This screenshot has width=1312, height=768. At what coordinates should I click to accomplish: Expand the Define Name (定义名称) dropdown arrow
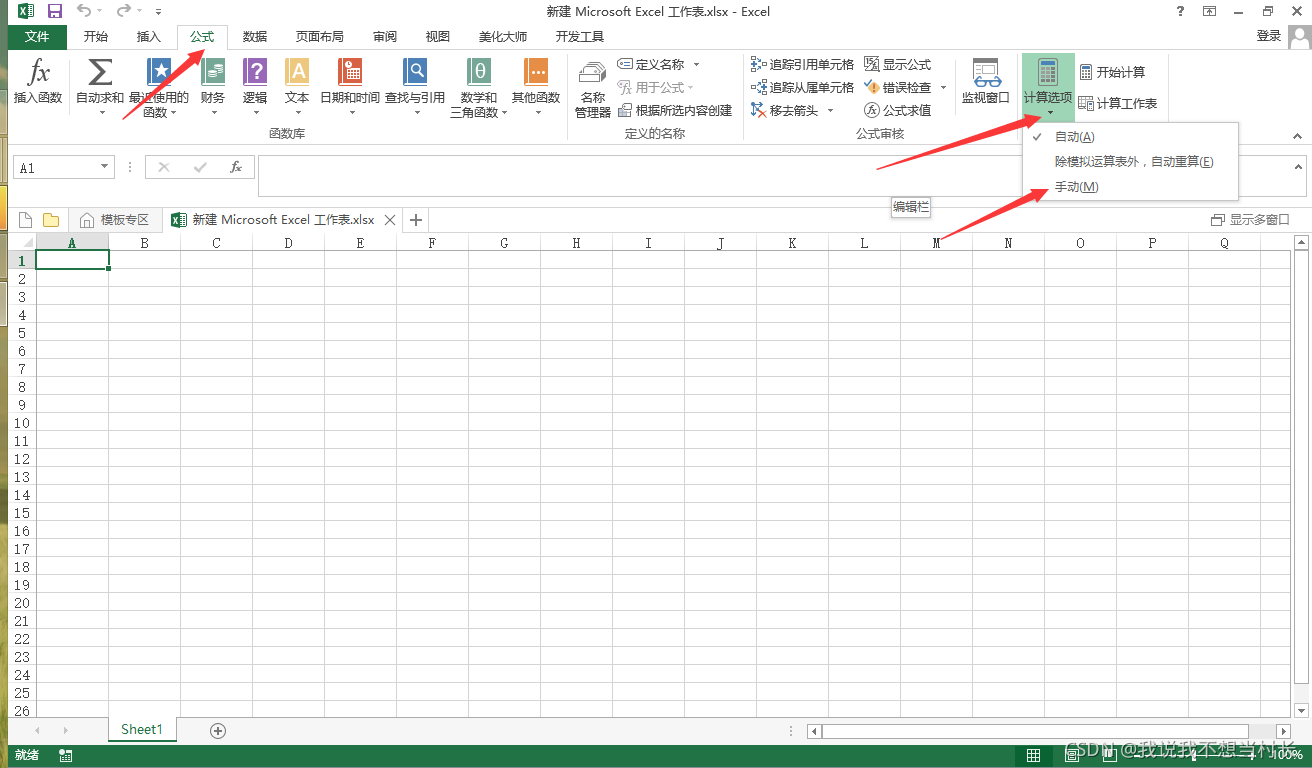(697, 64)
